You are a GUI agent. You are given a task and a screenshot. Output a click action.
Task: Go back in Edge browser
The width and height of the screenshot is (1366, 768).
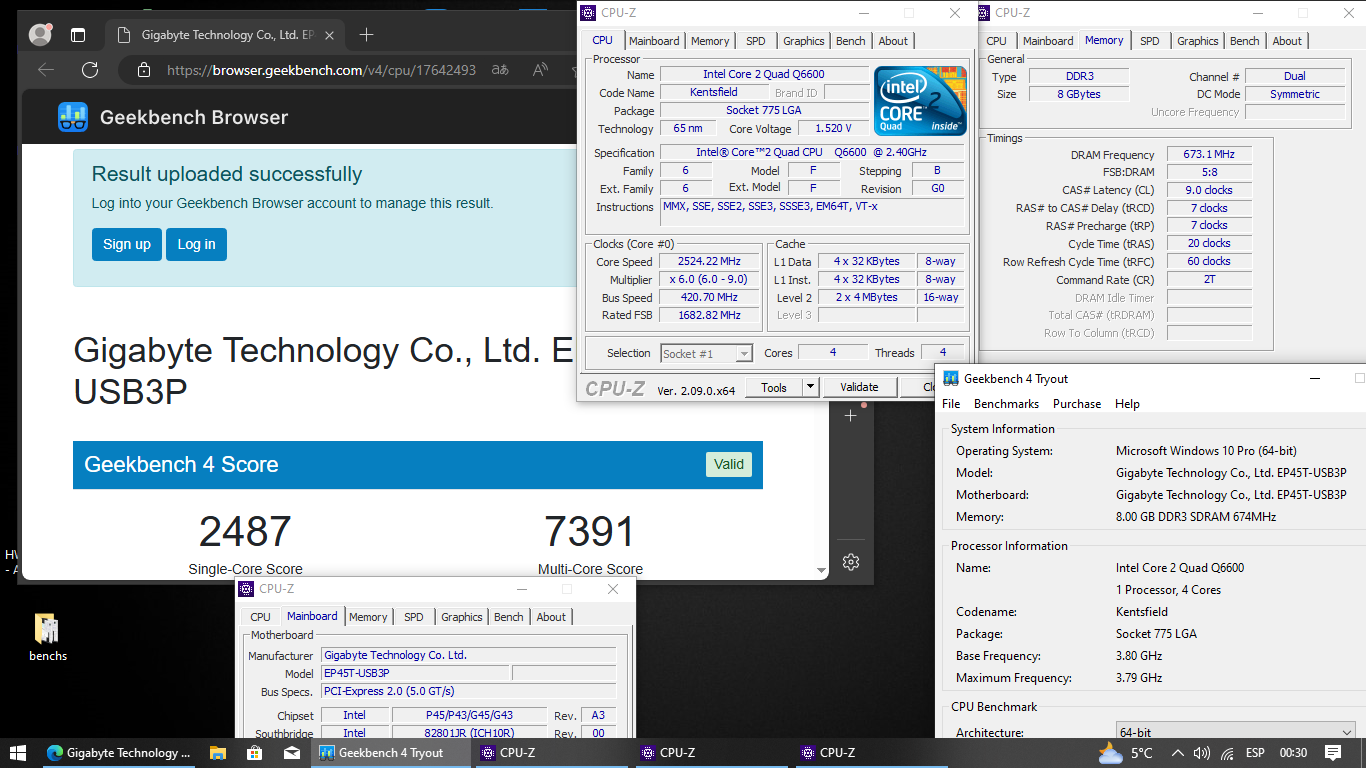pyautogui.click(x=46, y=70)
